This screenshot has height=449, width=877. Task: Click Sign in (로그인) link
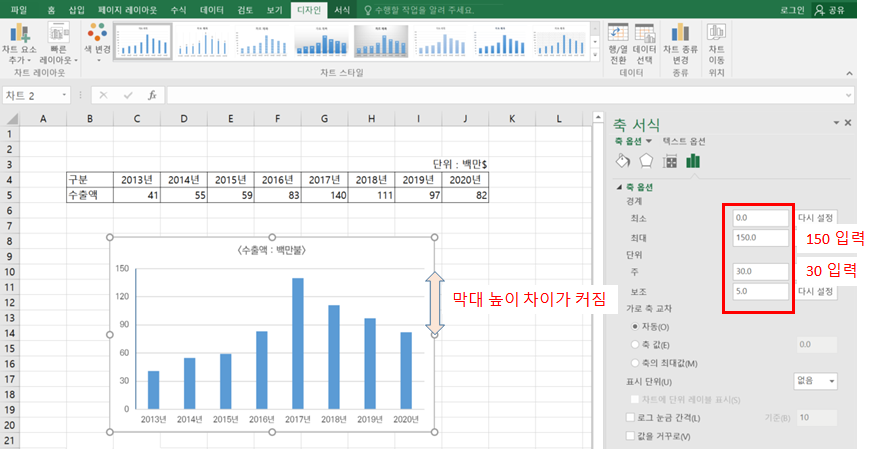[x=792, y=10]
